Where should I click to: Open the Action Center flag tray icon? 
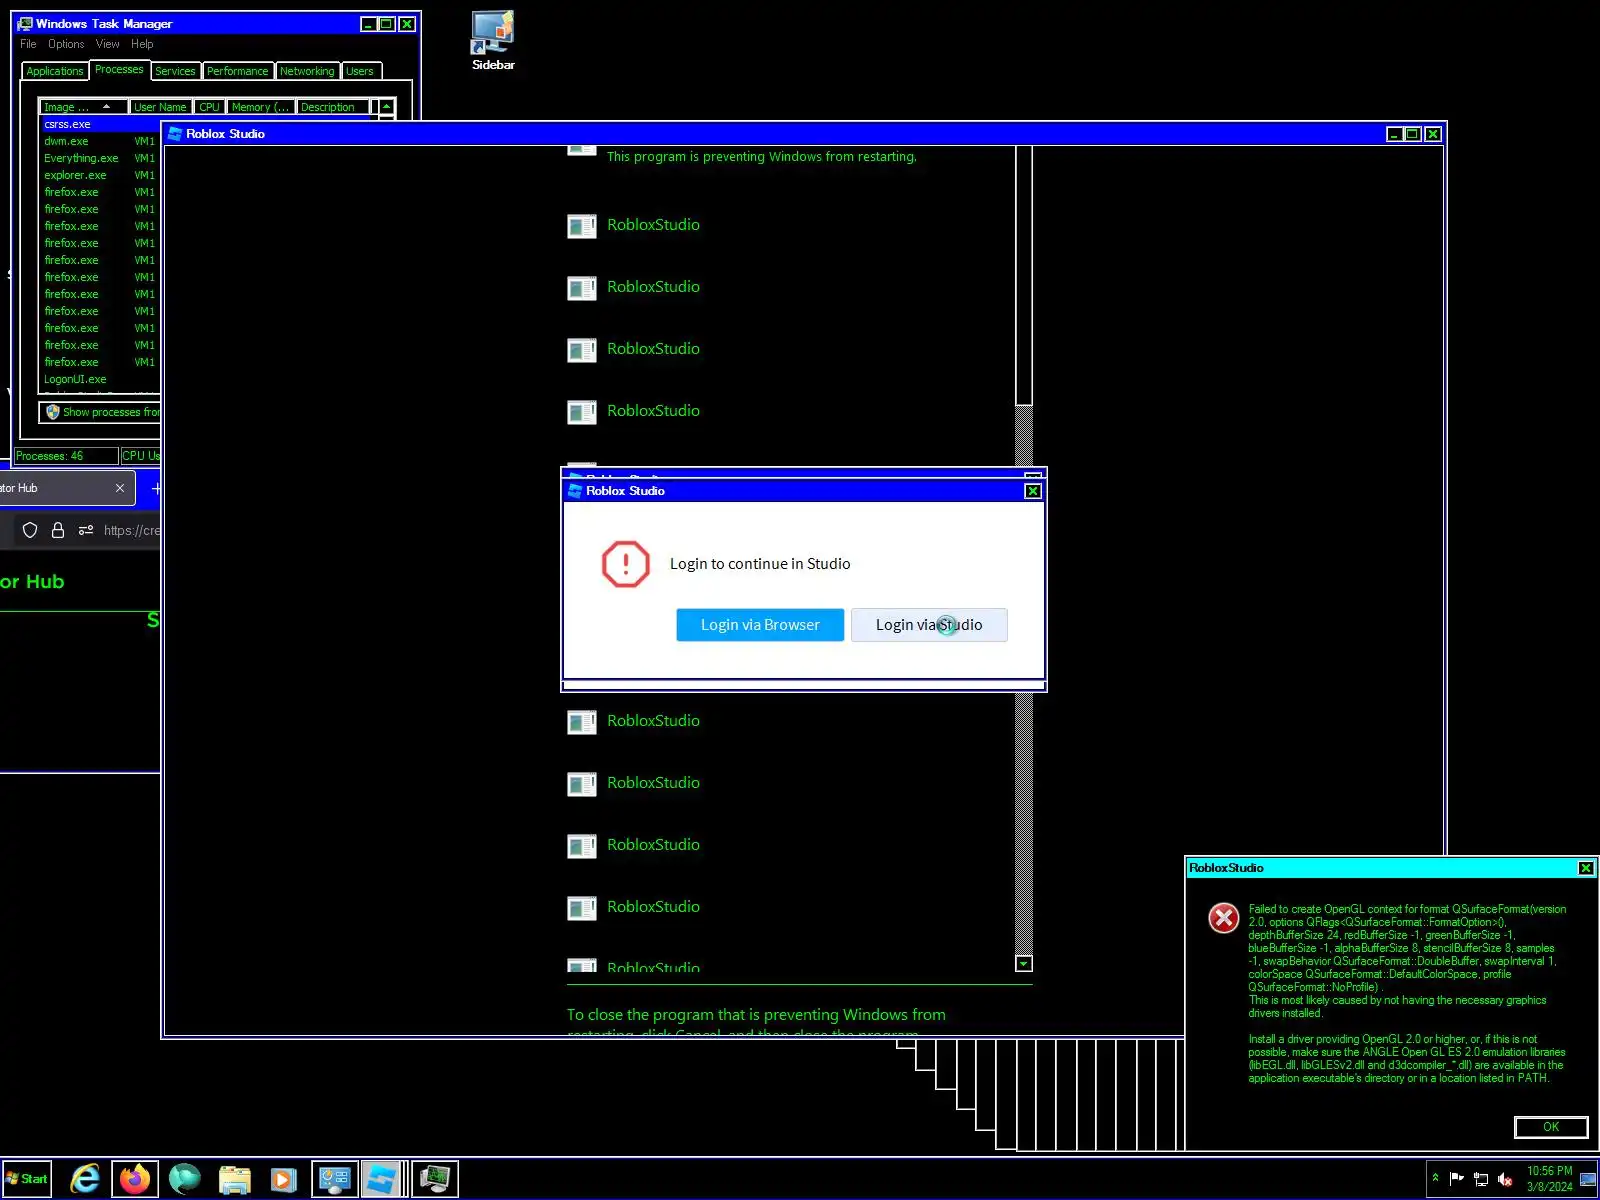(x=1457, y=1179)
